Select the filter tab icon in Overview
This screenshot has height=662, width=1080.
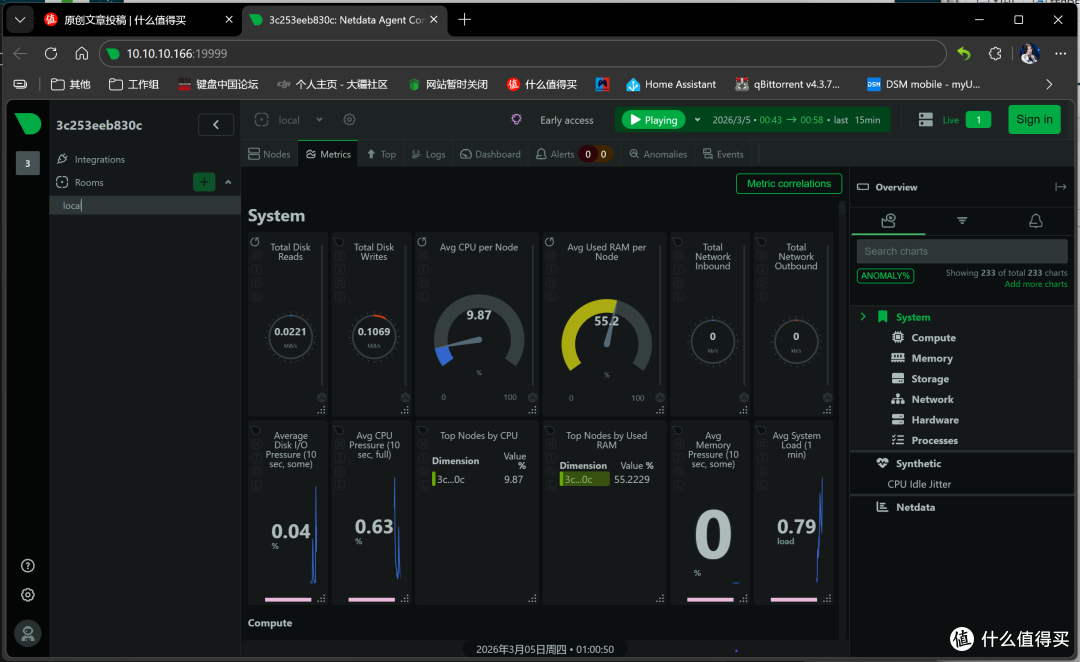962,220
